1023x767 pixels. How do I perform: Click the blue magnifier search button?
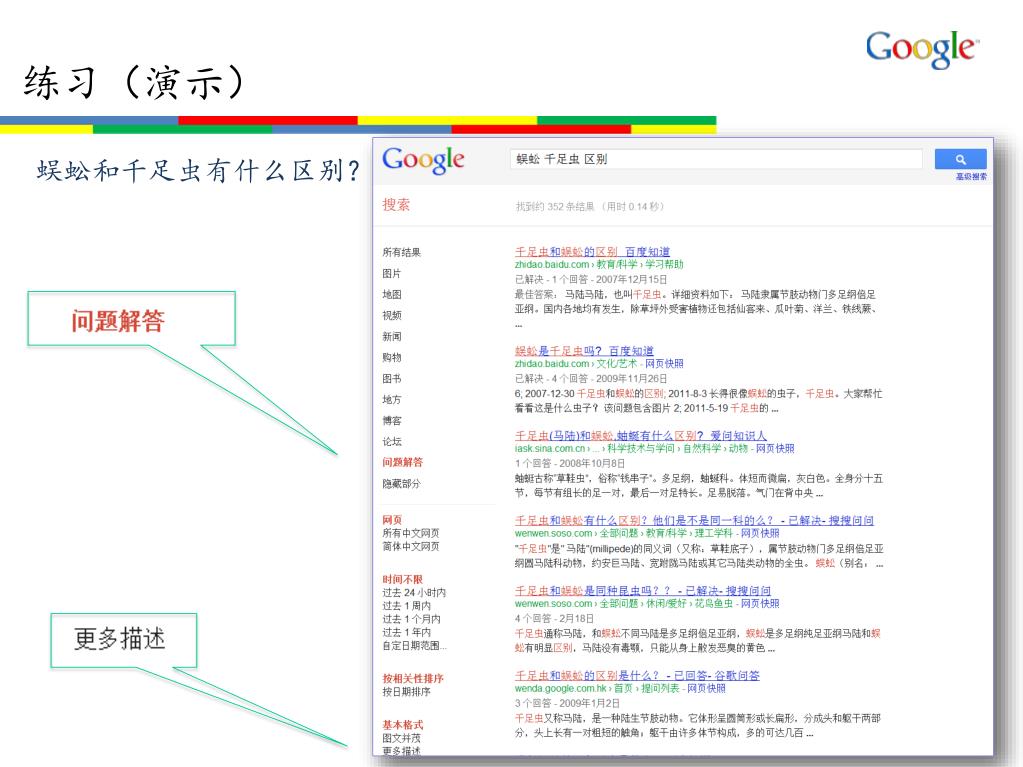pos(960,159)
